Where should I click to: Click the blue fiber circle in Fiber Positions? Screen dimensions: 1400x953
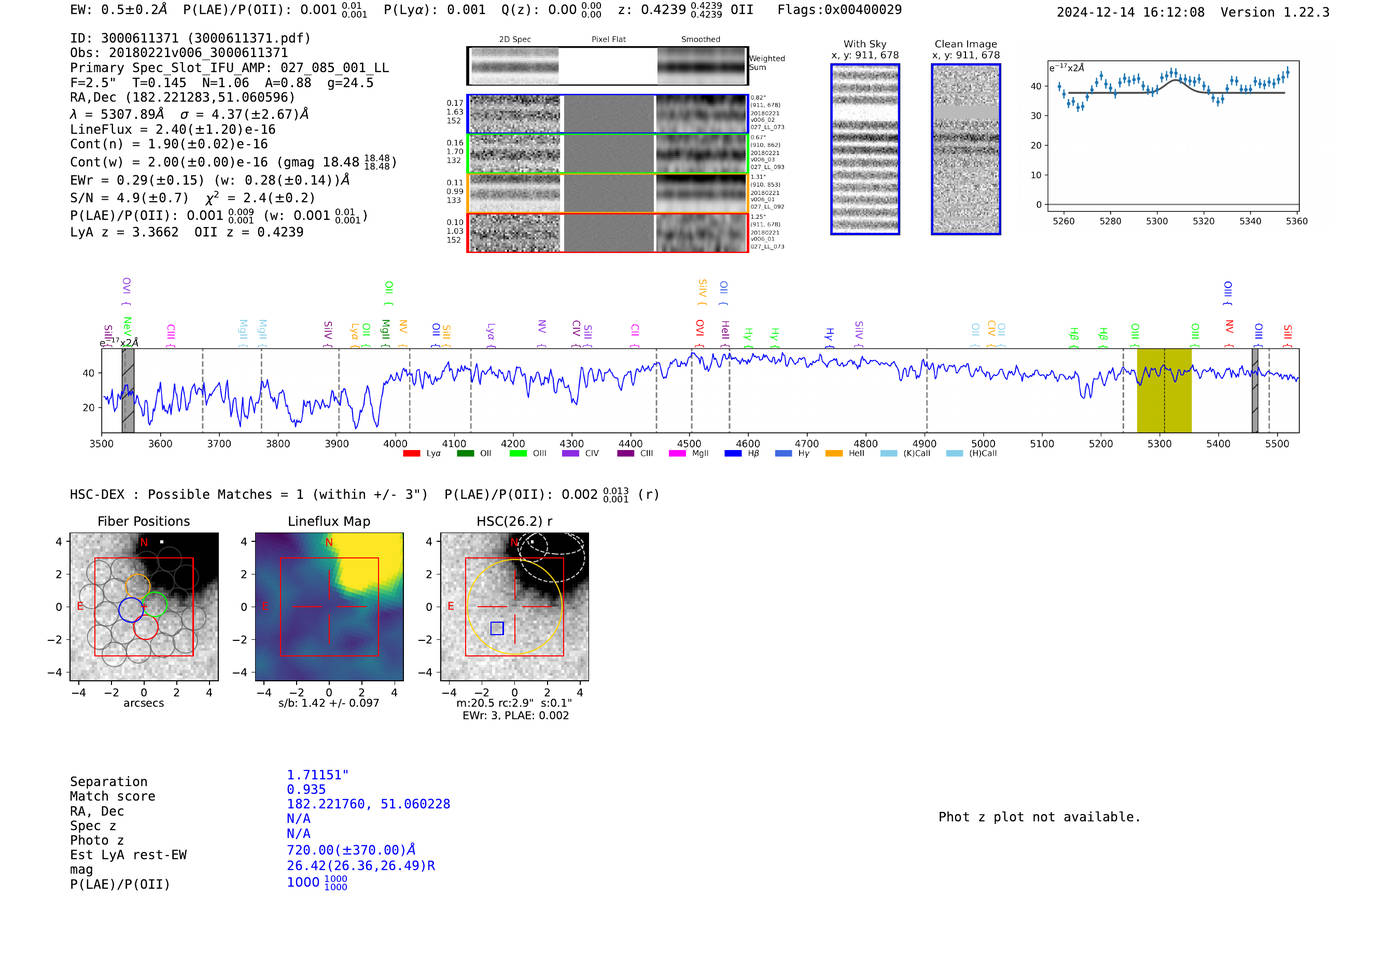[x=131, y=609]
